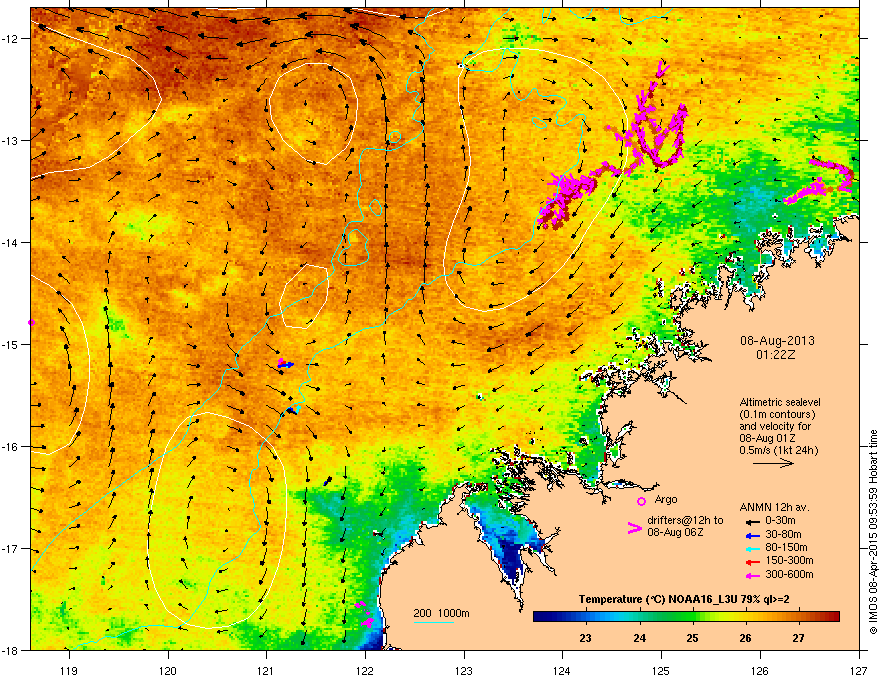Click the red 150-300m legend arrow
This screenshot has width=880, height=680.
752,562
